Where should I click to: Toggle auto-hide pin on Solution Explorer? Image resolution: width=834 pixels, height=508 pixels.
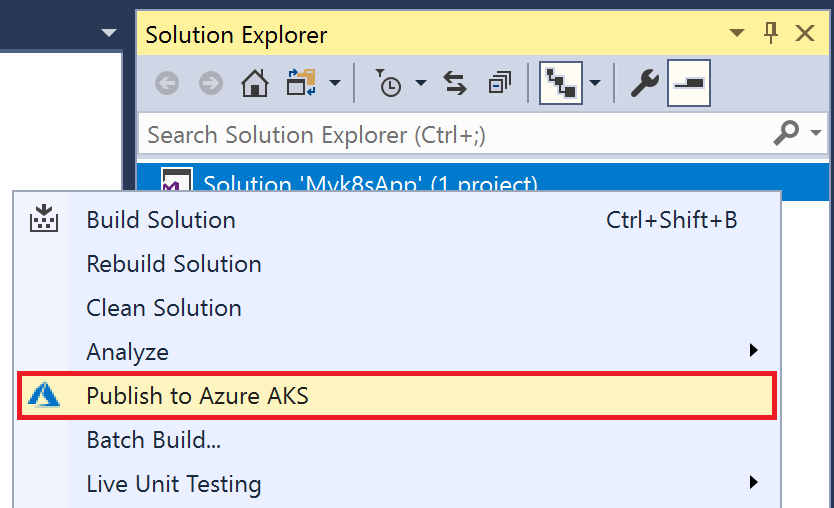pos(771,34)
